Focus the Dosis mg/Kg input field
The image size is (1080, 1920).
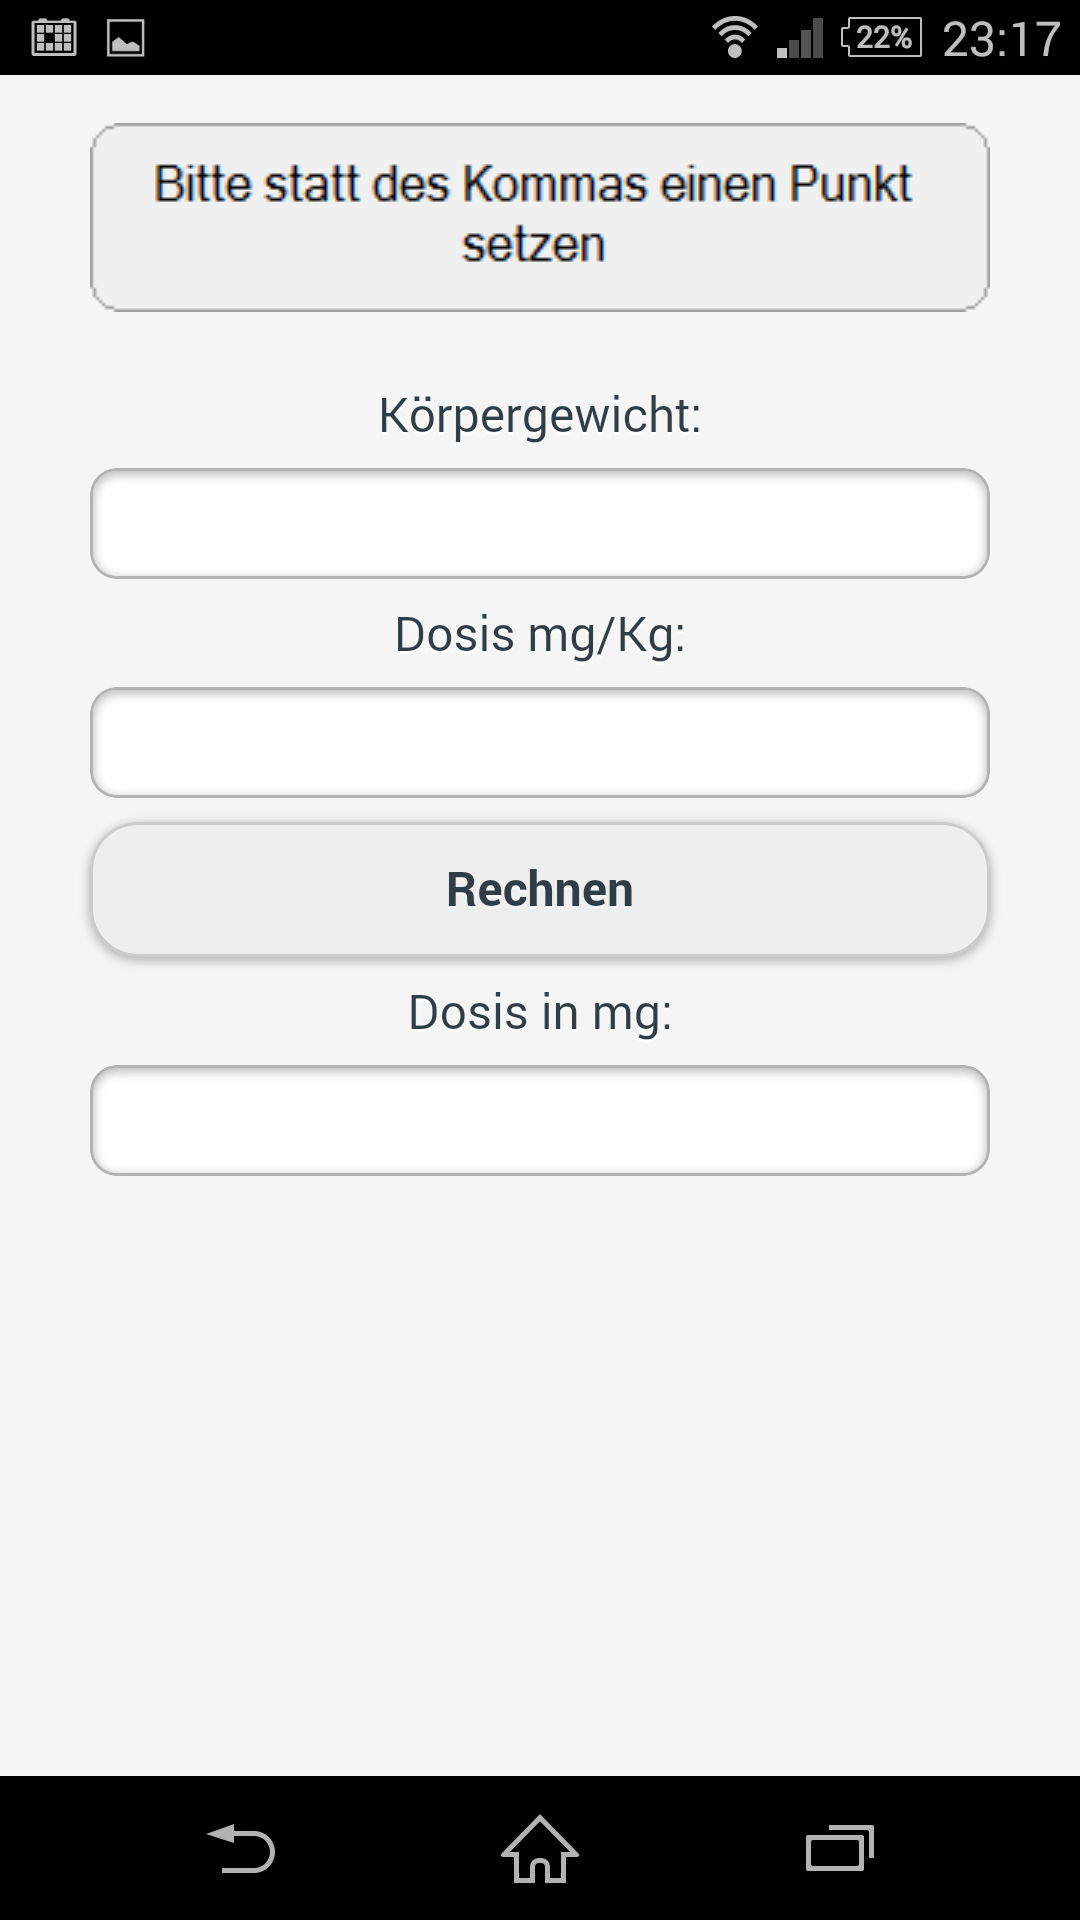[x=540, y=742]
